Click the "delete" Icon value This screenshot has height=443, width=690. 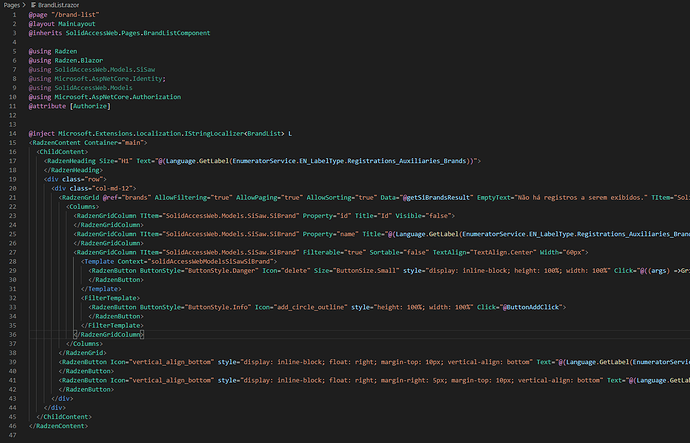pos(297,271)
